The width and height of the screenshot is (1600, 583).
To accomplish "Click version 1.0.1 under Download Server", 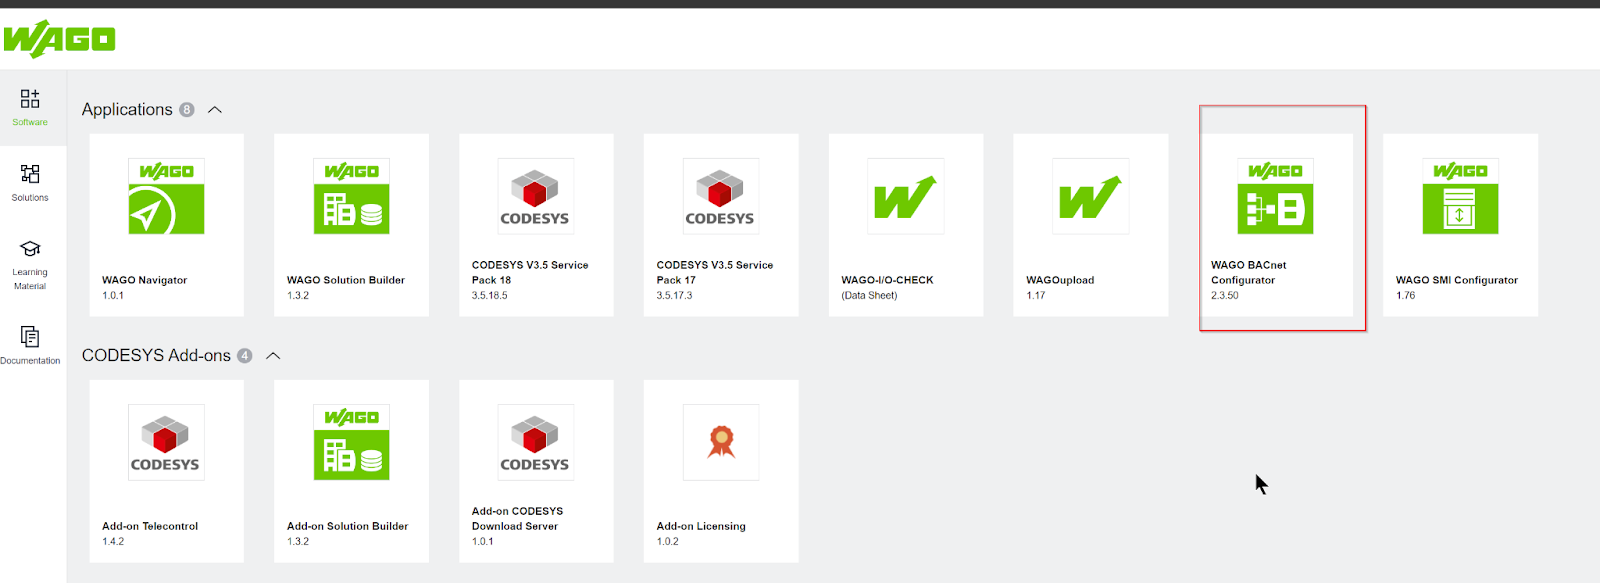I will tap(483, 542).
